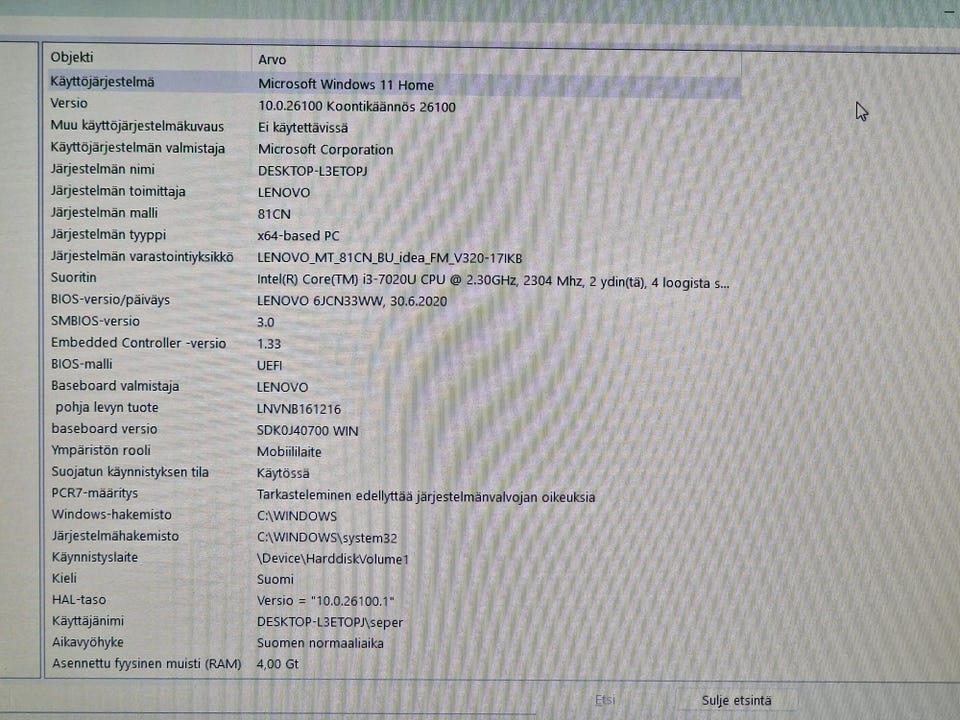Select Järjestelmän varastointiyksikkö row

[142, 257]
